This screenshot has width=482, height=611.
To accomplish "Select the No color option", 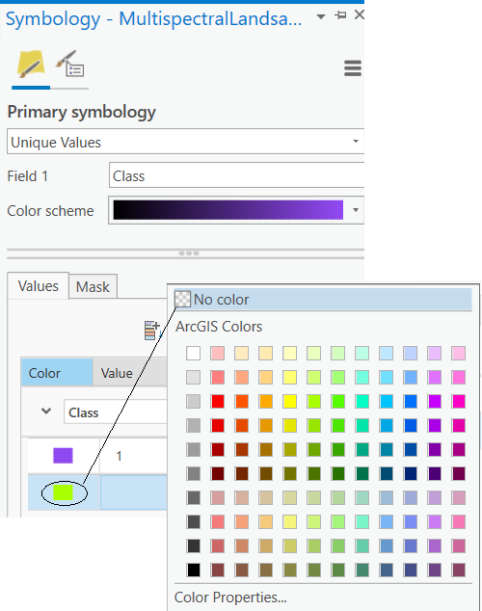I will 323,299.
